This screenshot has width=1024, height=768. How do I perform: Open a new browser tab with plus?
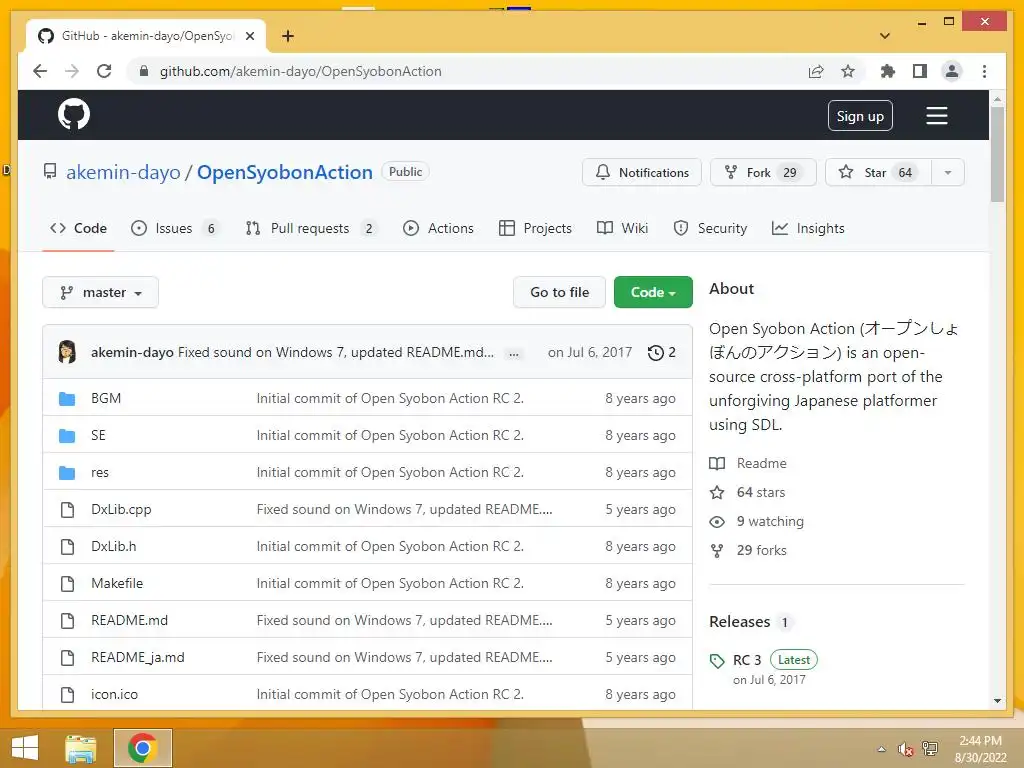pyautogui.click(x=288, y=36)
